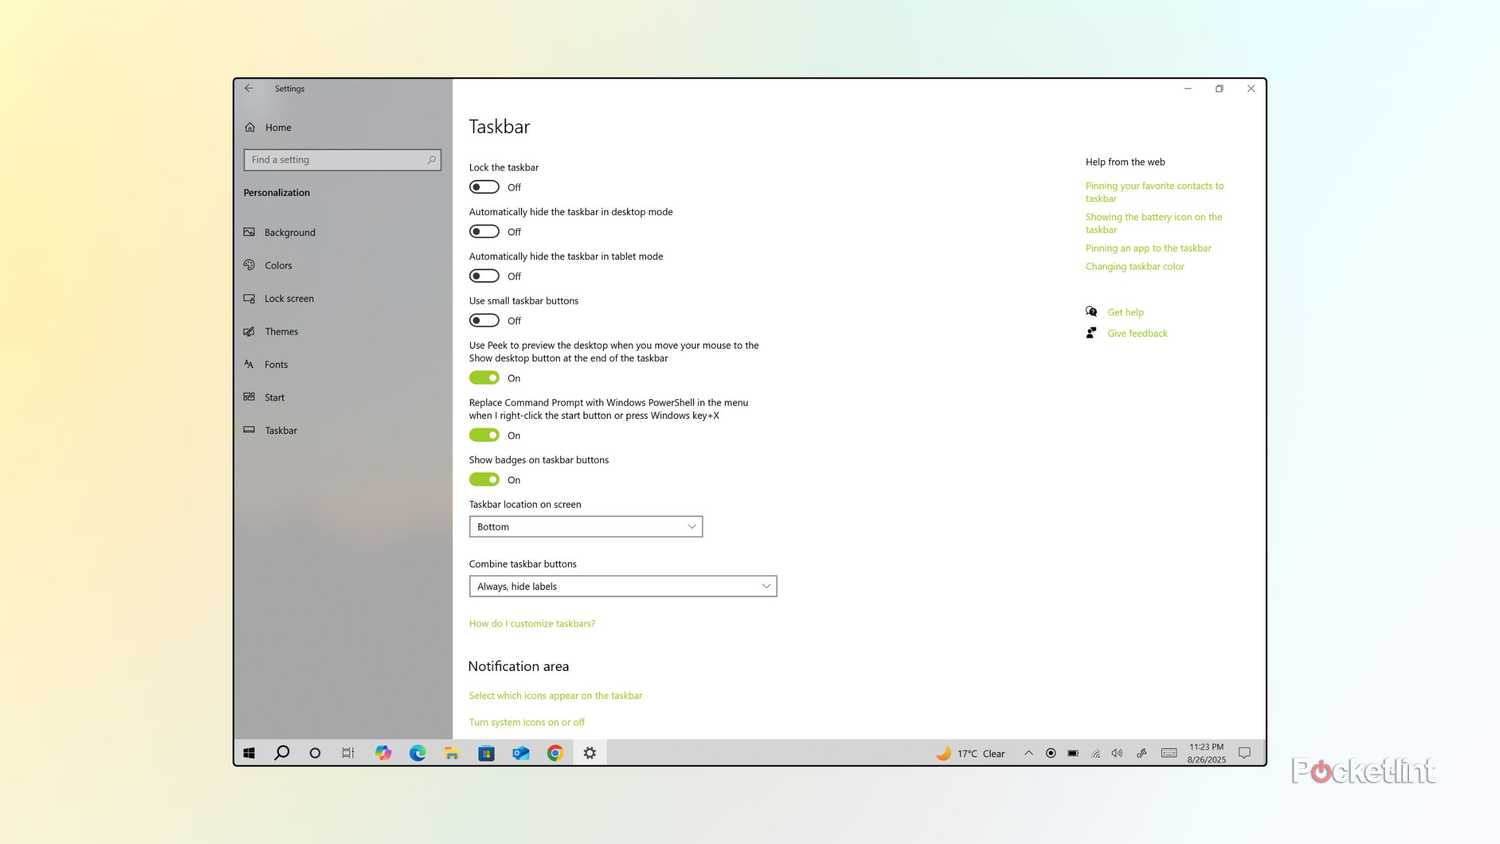Open the Lock screen icon
The height and width of the screenshot is (844, 1500).
coord(250,298)
